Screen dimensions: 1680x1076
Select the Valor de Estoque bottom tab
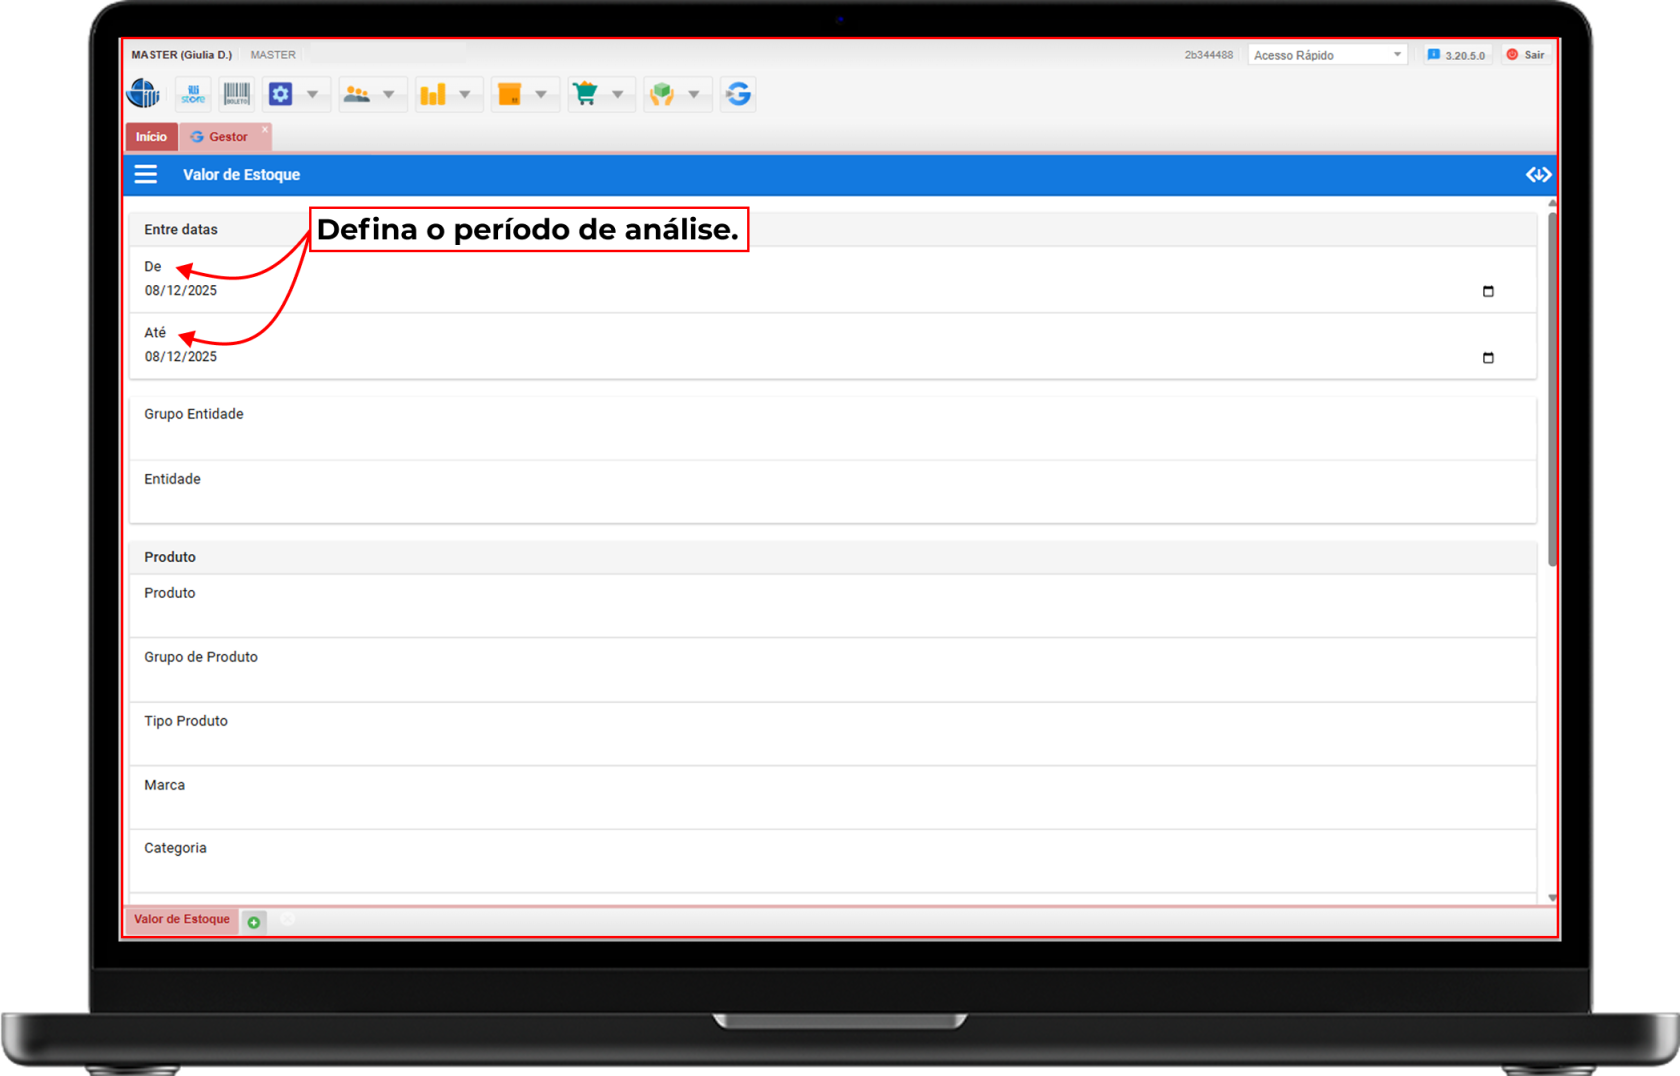[182, 920]
